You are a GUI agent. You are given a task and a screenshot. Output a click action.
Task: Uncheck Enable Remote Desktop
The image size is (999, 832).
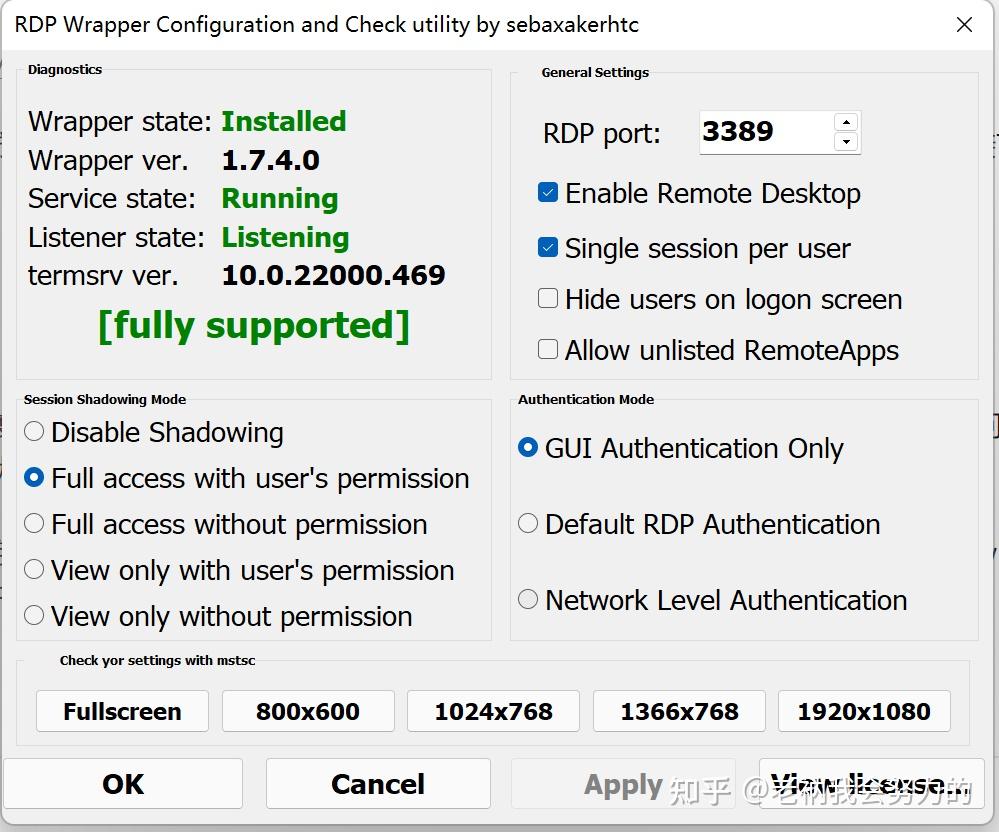click(x=548, y=193)
